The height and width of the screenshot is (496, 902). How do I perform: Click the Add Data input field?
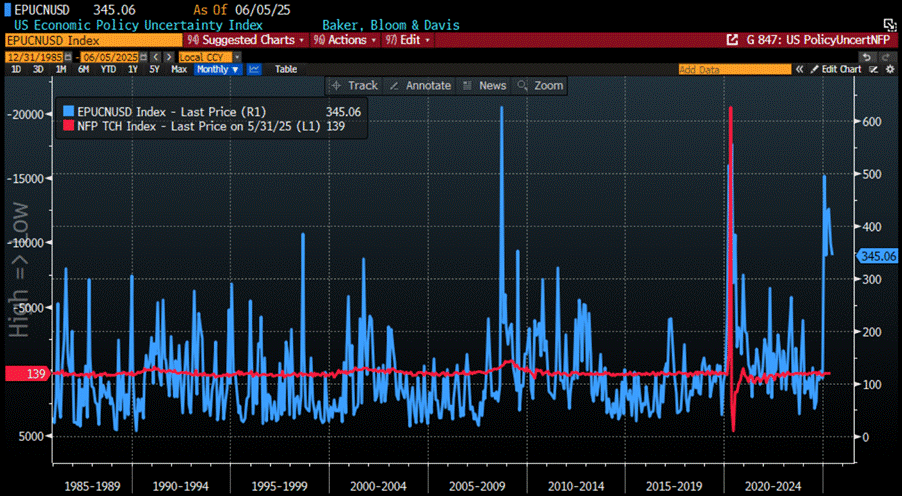pos(735,69)
